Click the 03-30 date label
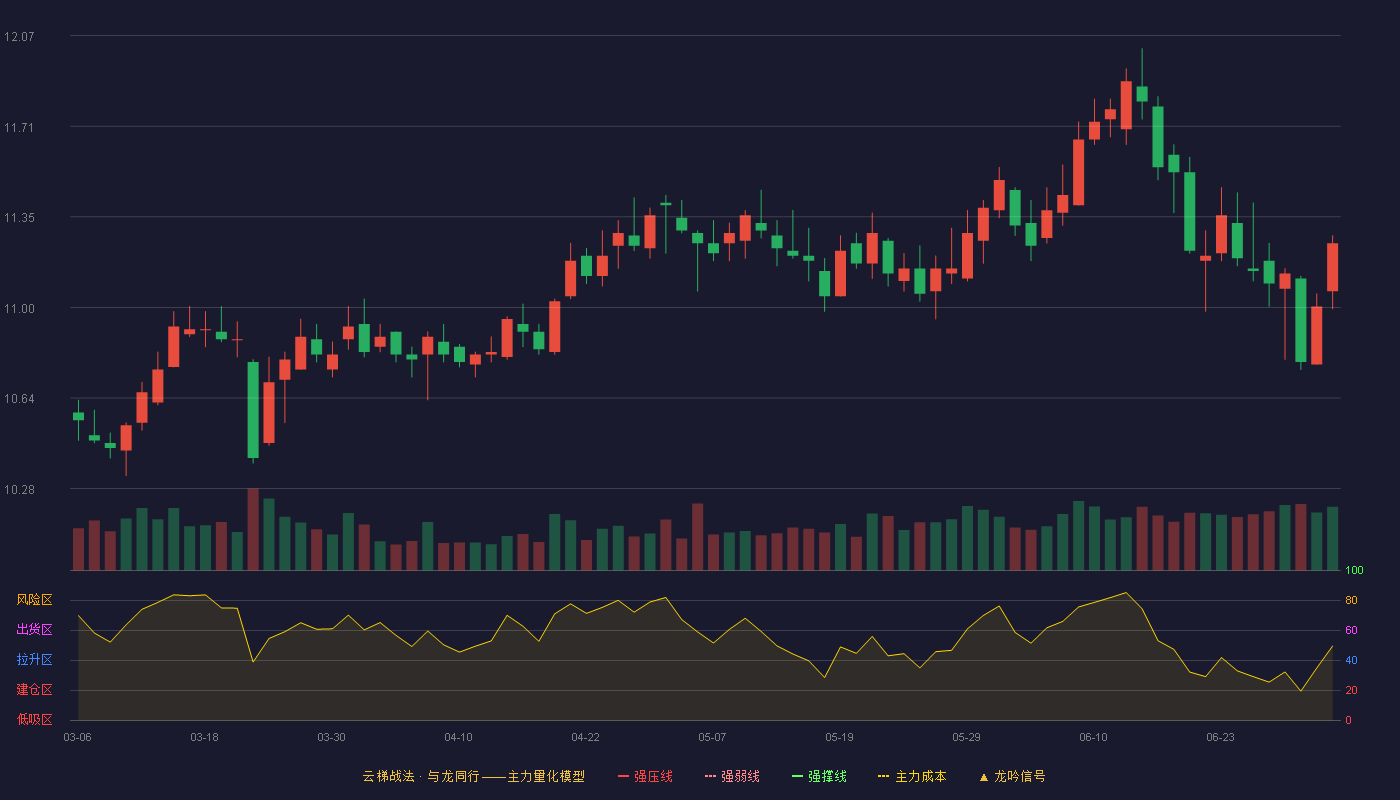The width and height of the screenshot is (1400, 800). [x=331, y=737]
